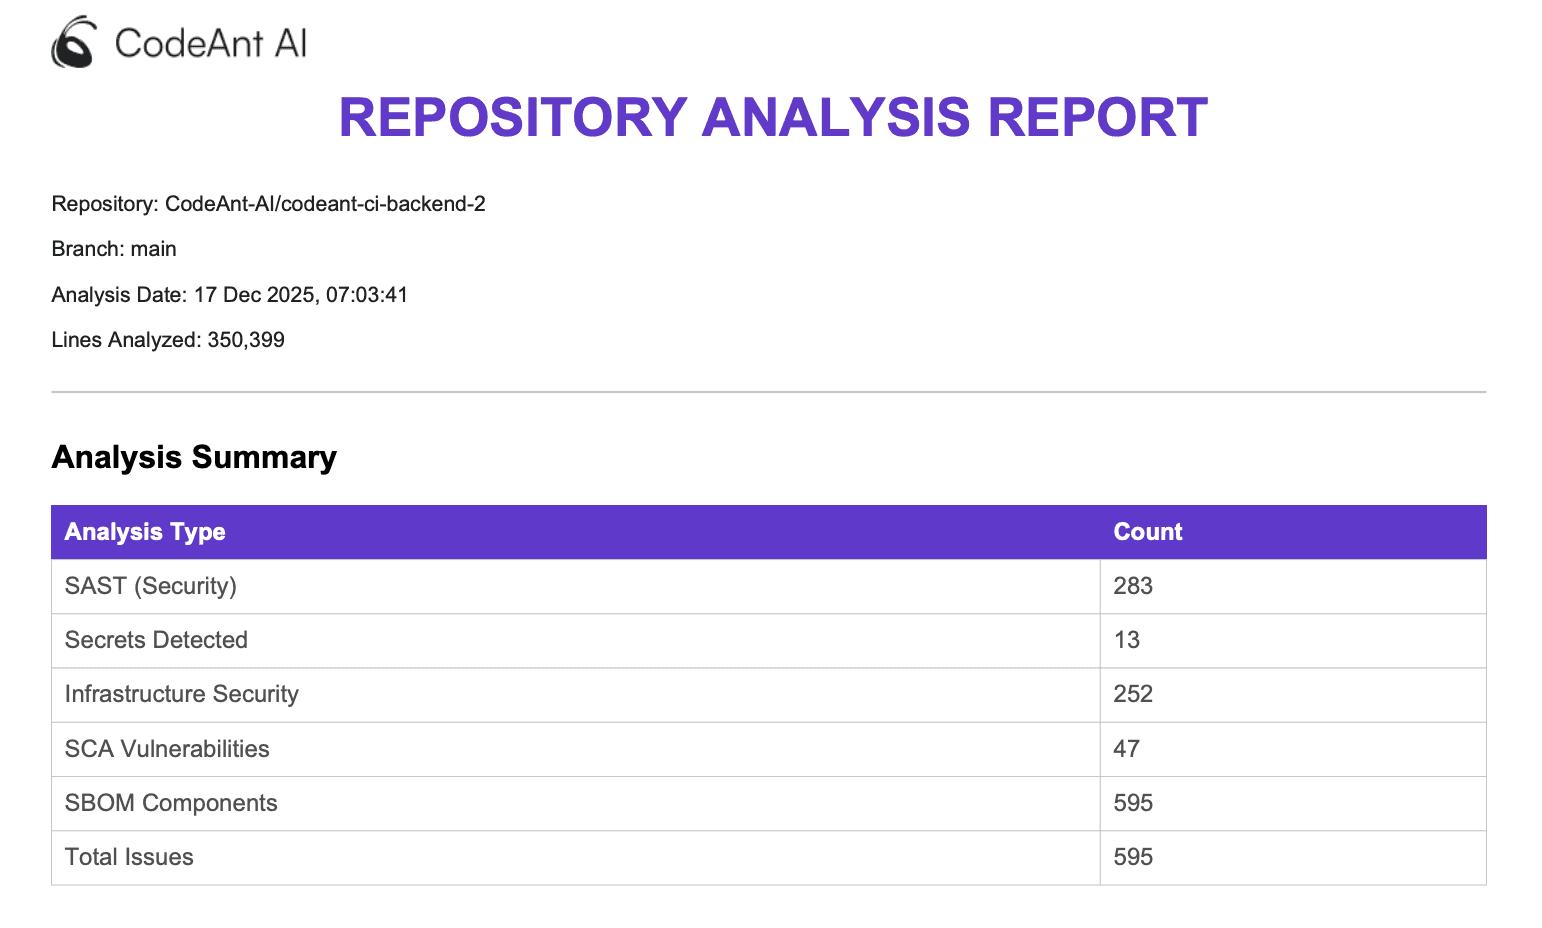Viewport: 1542px width, 928px height.
Task: Select the Infrastructure Security analysis row
Action: tap(181, 694)
